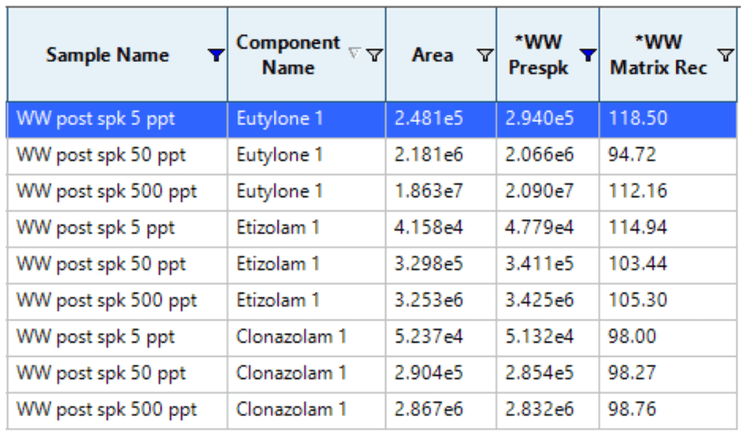
Task: Select the 3.411e5 prespk value cell
Action: (x=539, y=264)
